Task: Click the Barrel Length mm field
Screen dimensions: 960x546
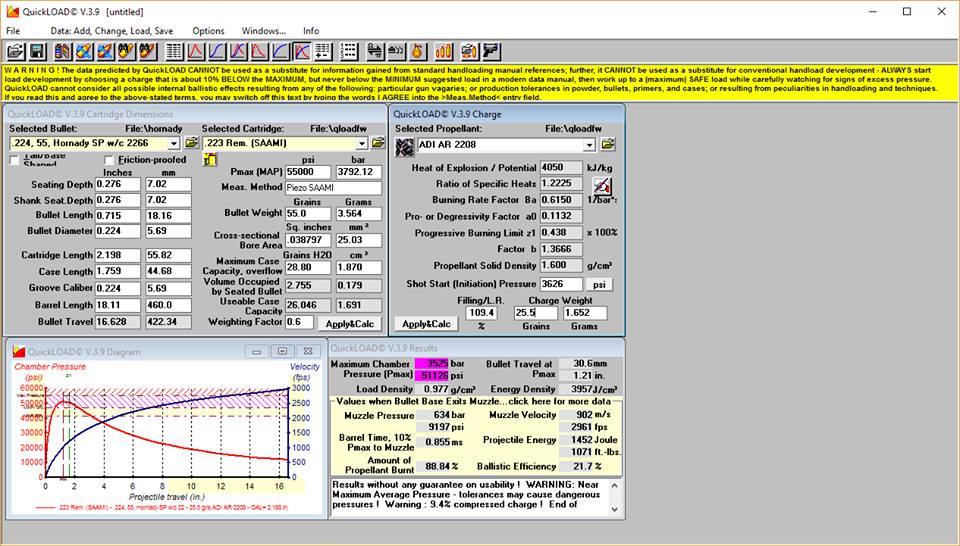Action: tap(168, 305)
